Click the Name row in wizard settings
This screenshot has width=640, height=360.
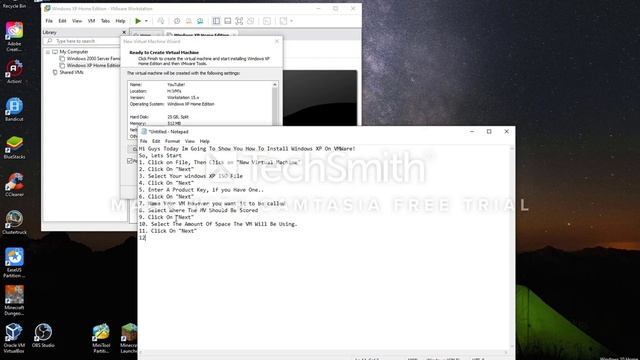[200, 84]
